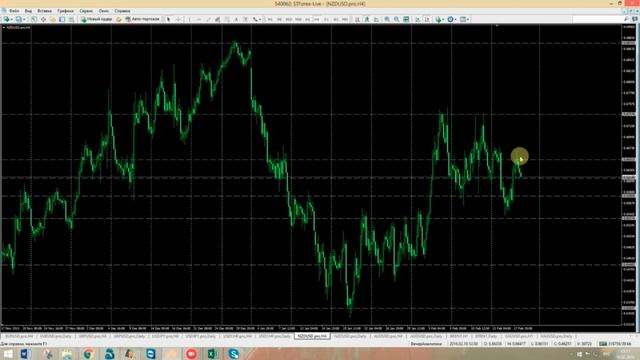Image resolution: width=640 pixels, height=360 pixels.
Task: Open the Strategy Tester icon
Action: 71,19
